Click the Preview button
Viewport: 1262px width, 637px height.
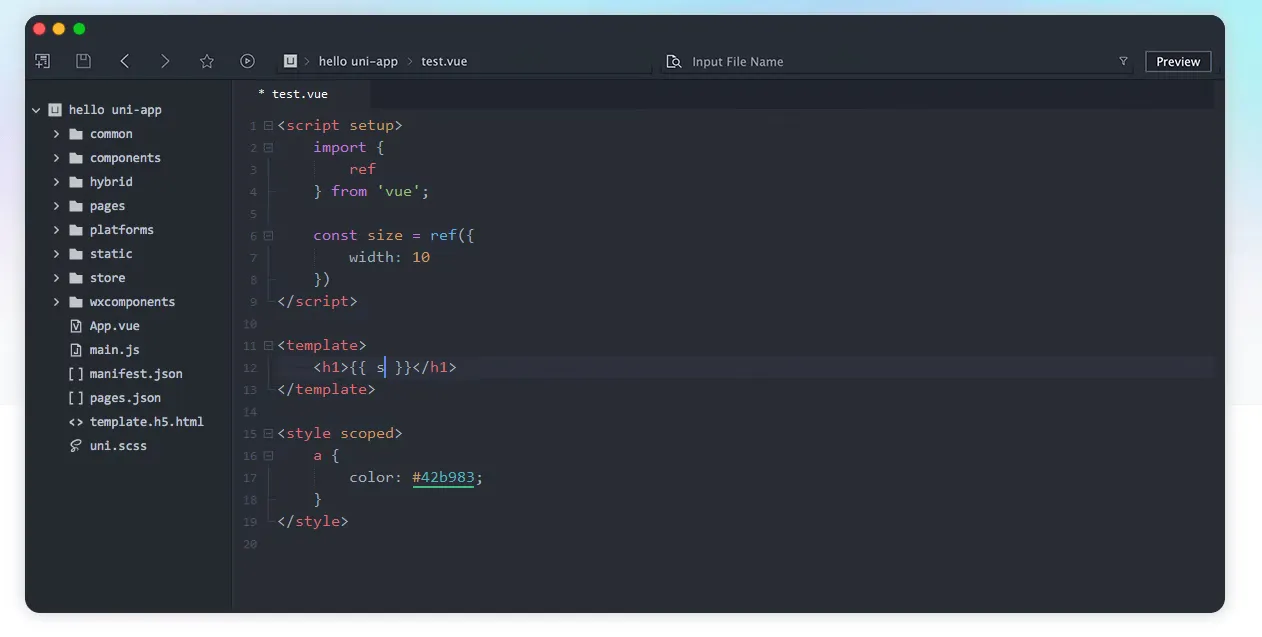1177,61
